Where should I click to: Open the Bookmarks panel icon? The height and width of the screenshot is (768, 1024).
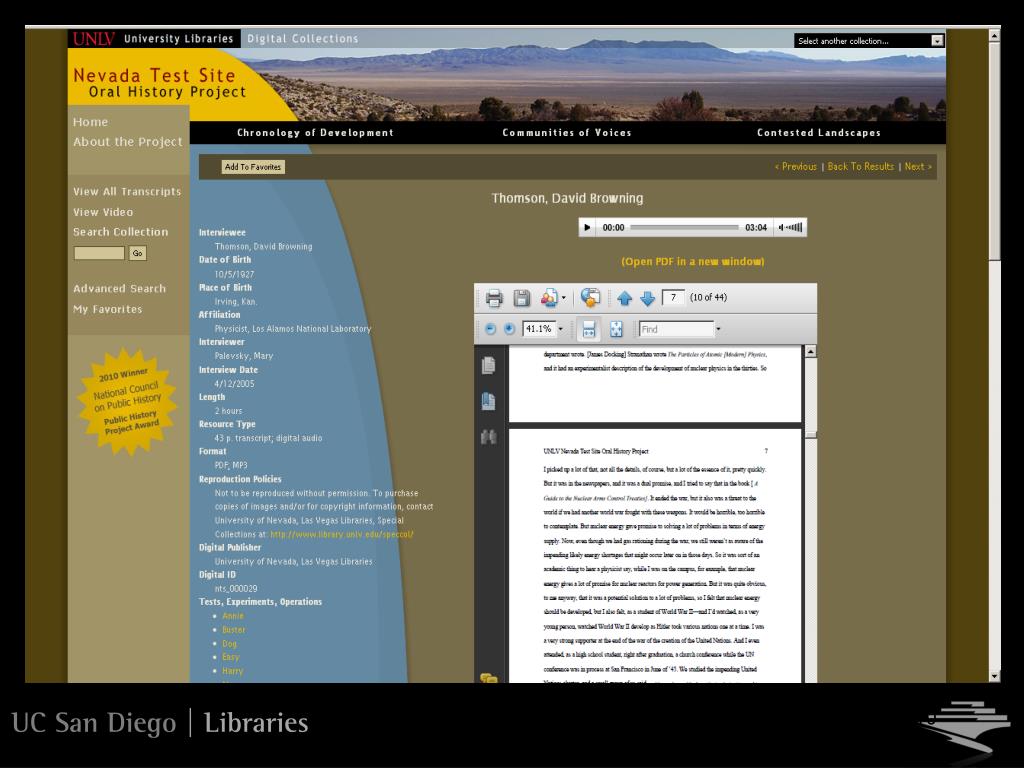488,401
